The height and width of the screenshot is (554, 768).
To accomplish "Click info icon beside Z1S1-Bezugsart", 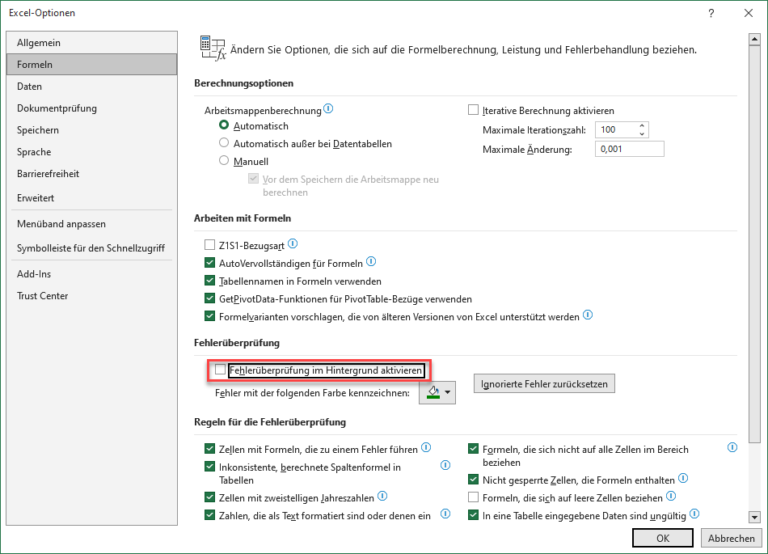I will point(293,243).
